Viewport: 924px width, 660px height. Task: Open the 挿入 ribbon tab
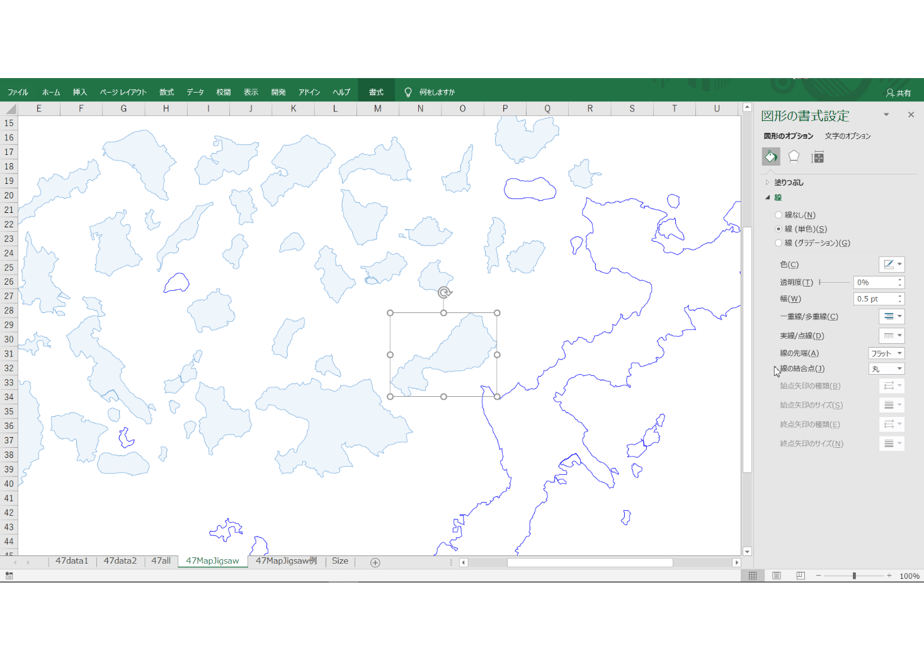tap(80, 93)
